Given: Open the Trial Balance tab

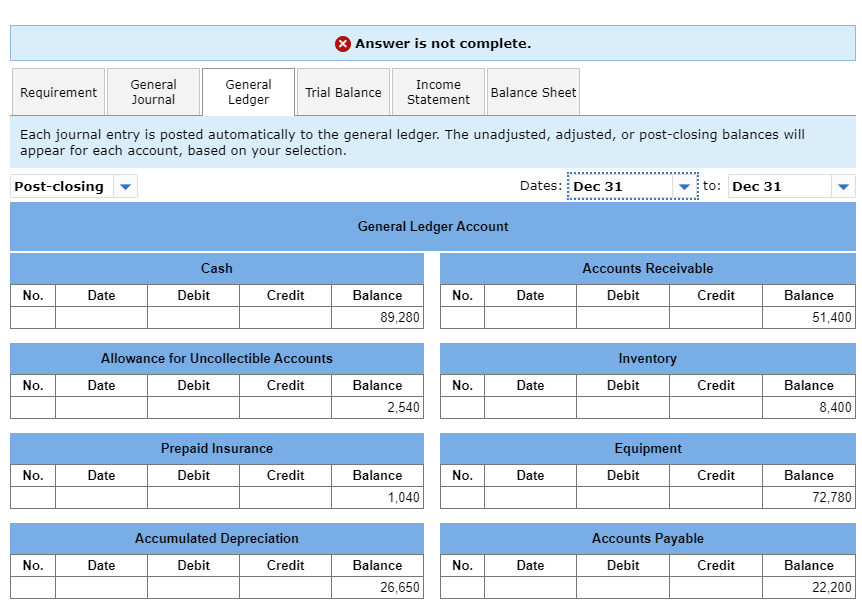Looking at the screenshot, I should point(344,92).
